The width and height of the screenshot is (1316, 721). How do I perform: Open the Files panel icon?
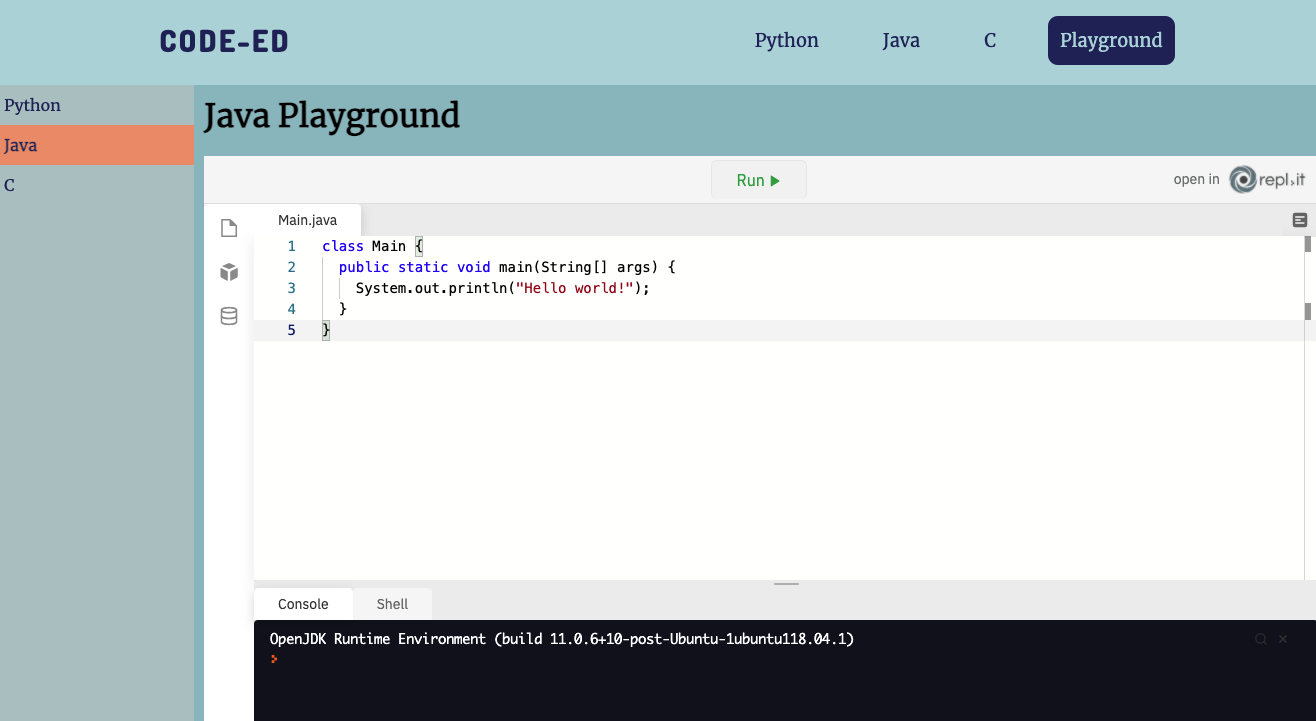pos(229,228)
